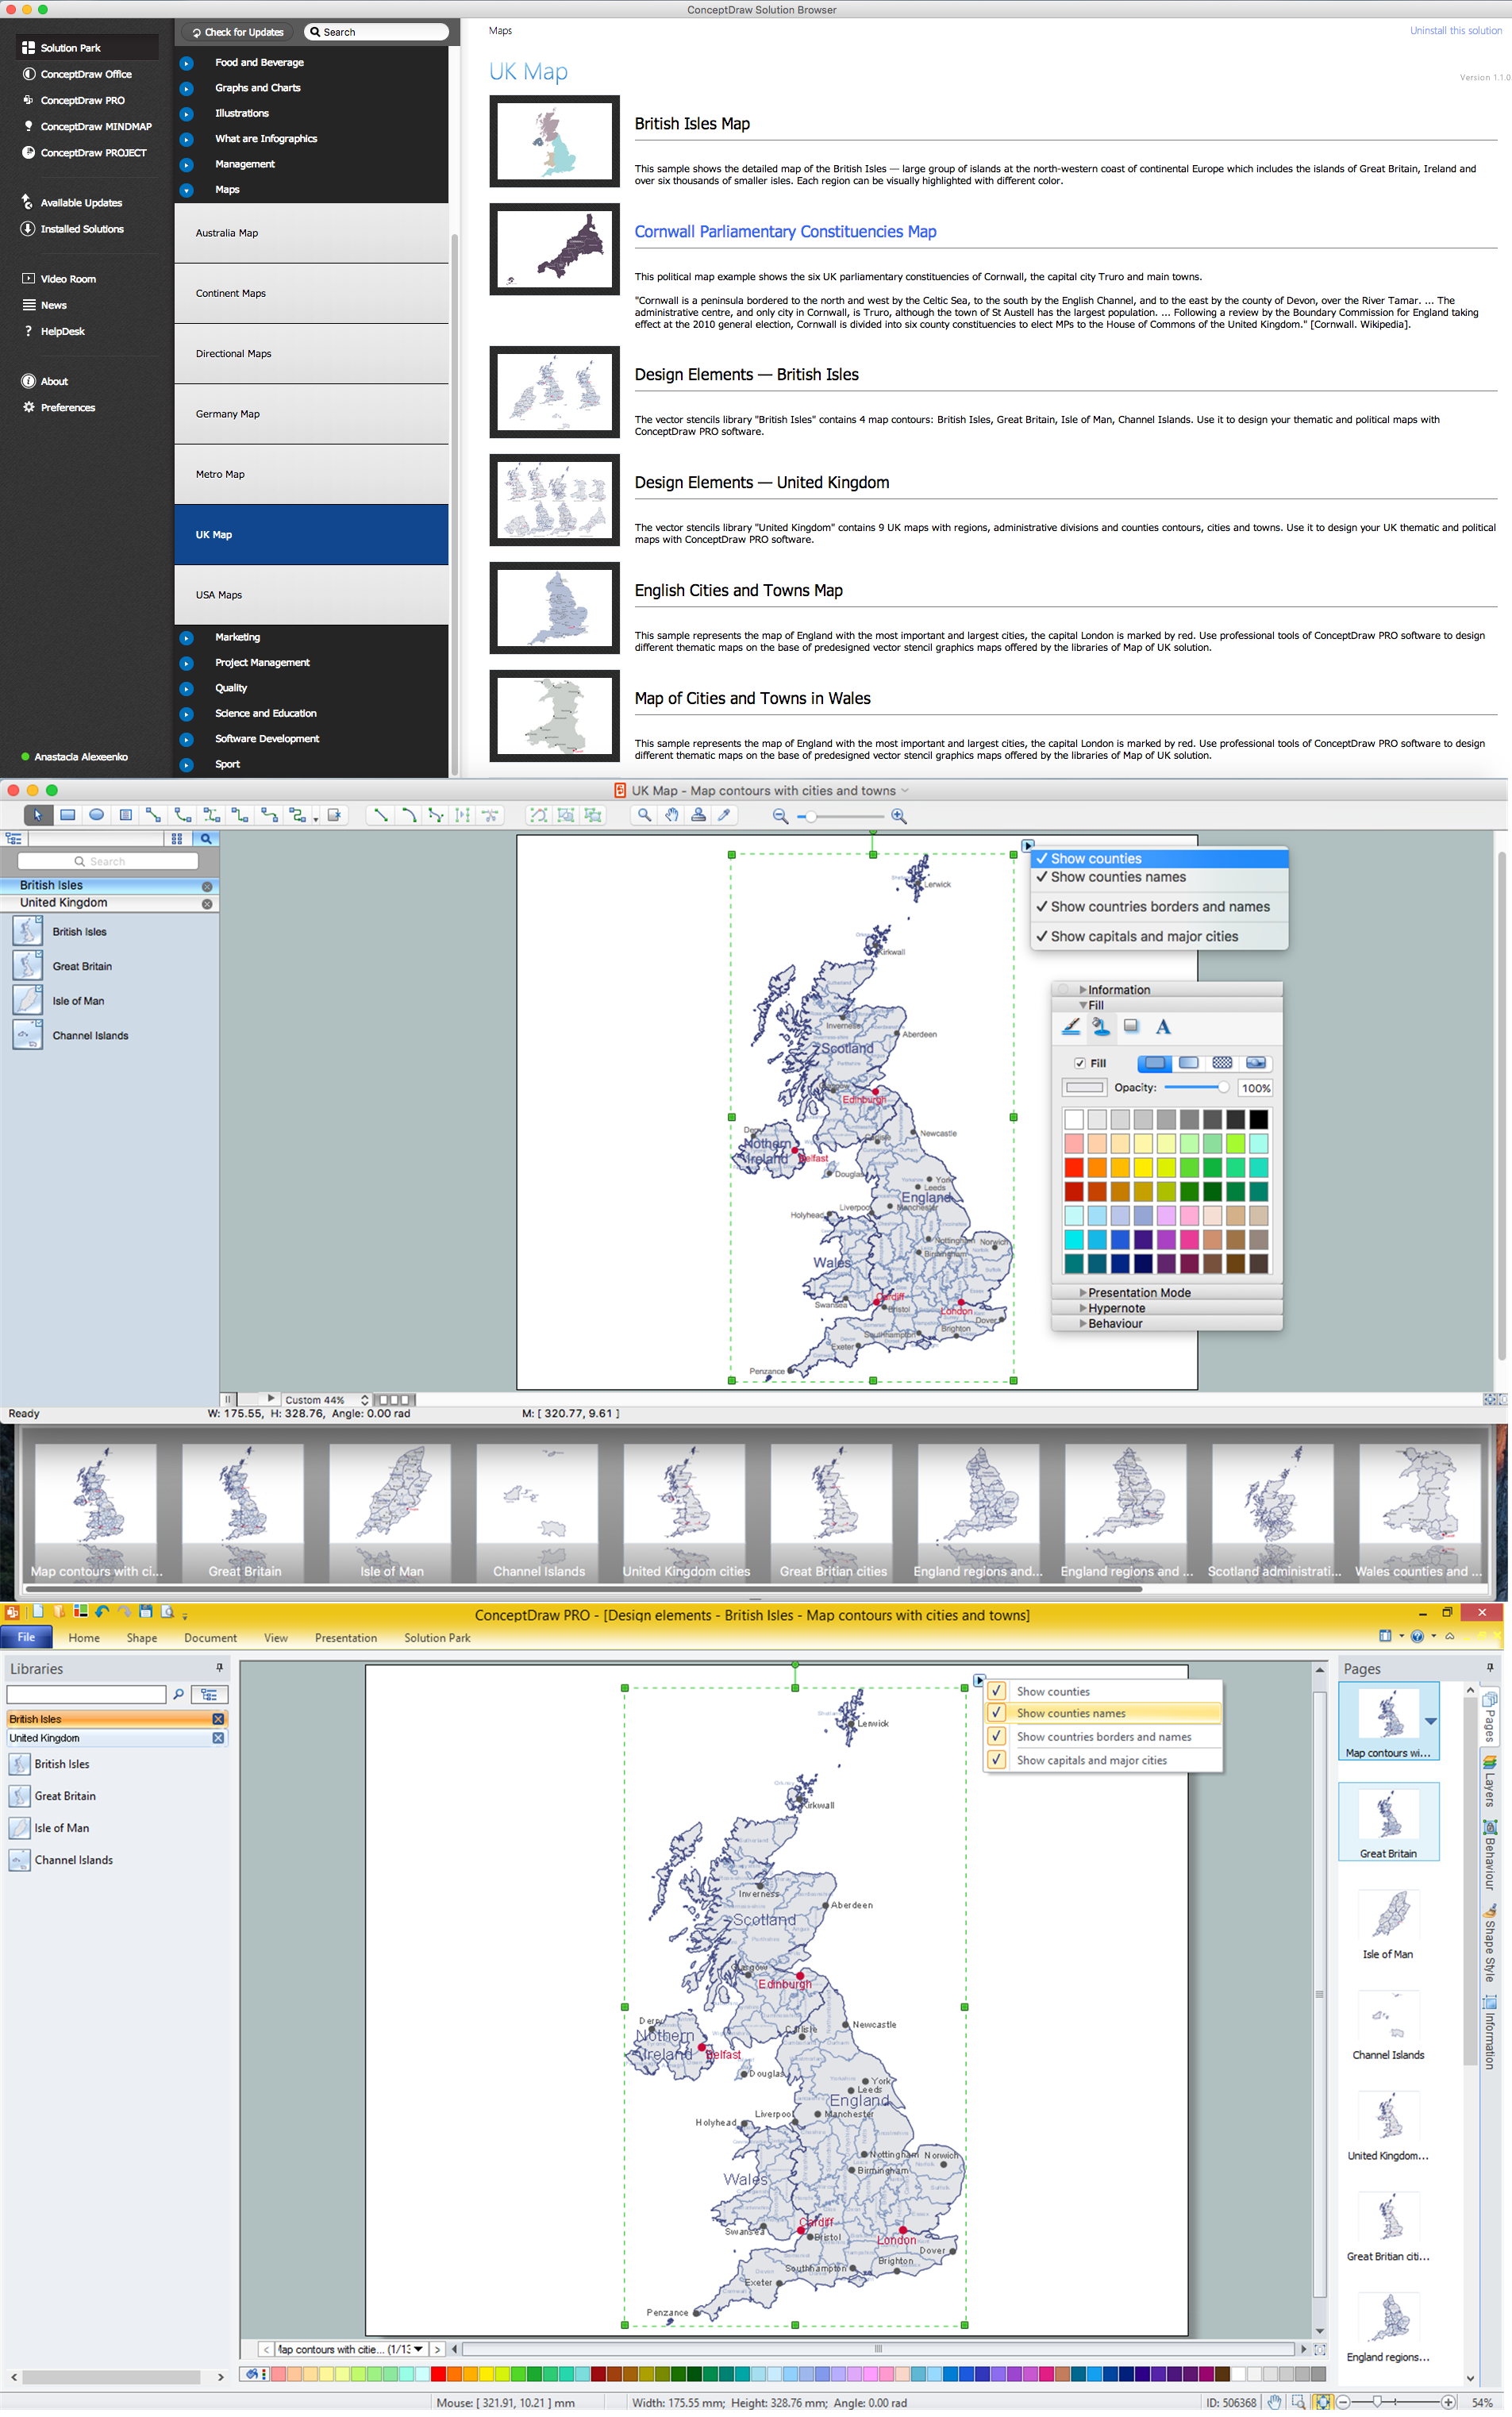Select the Metro Map solution
Image resolution: width=1512 pixels, height=2417 pixels.
click(311, 475)
